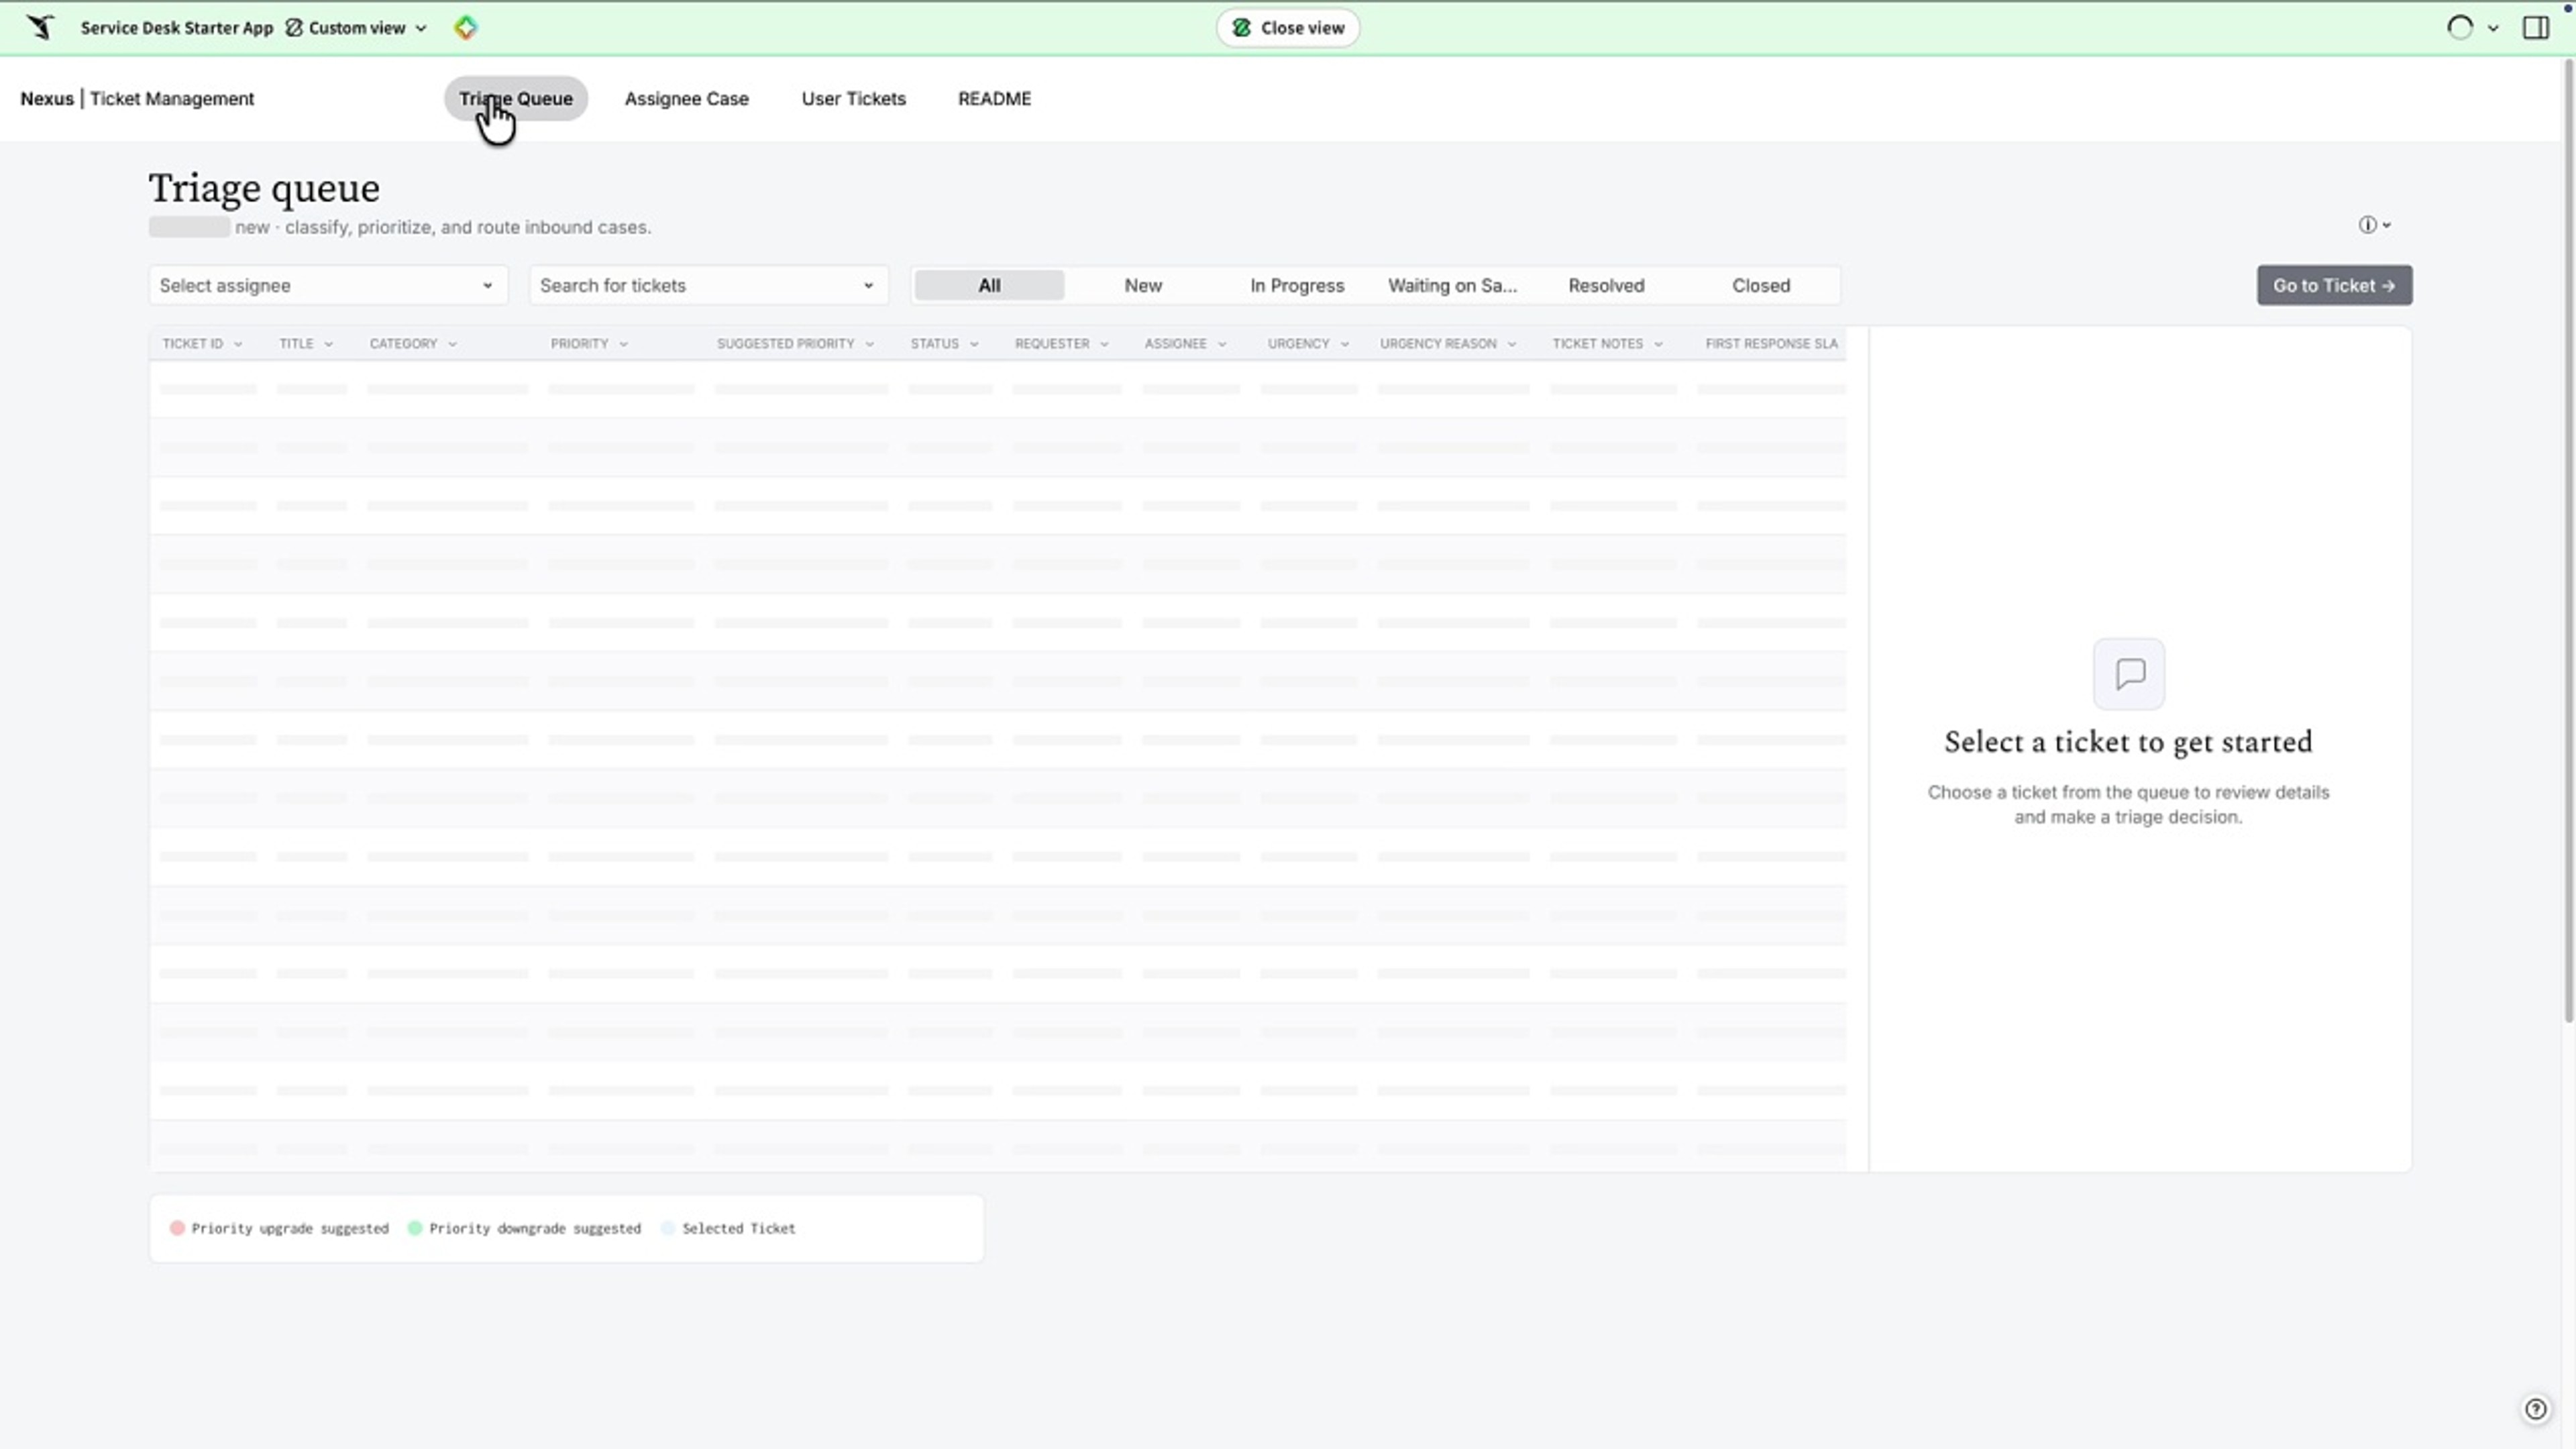This screenshot has width=2576, height=1449.
Task: Open the Custom view dropdown
Action: pos(357,28)
